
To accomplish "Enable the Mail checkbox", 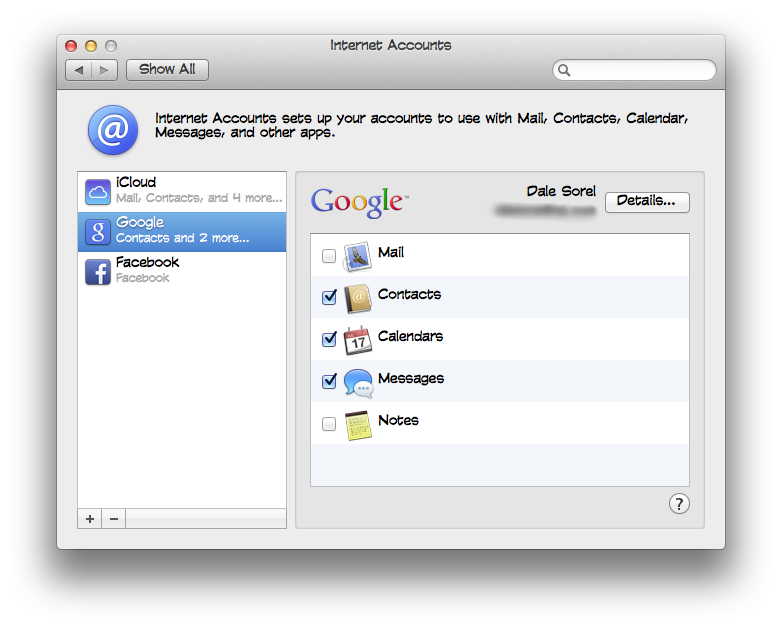I will tap(329, 256).
